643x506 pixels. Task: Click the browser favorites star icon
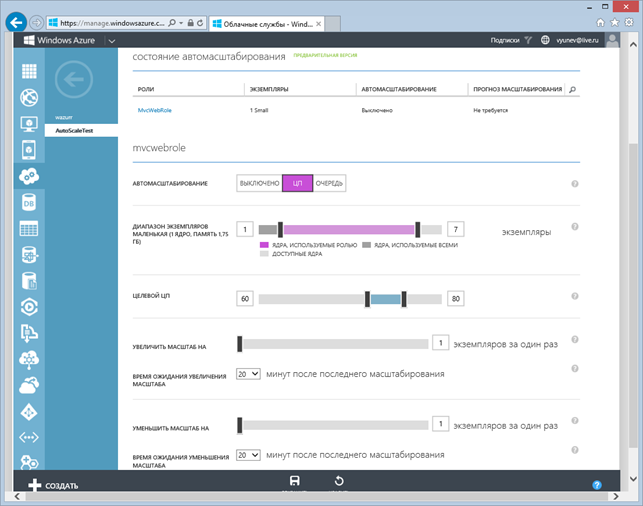(x=614, y=23)
